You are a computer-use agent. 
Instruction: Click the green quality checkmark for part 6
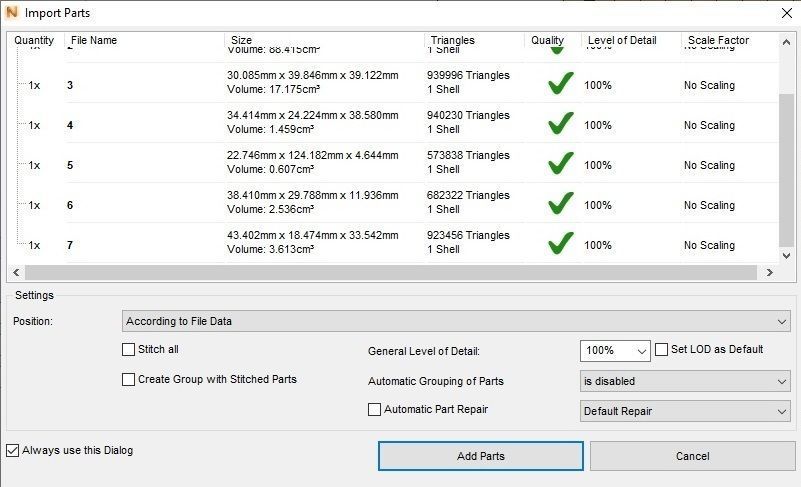(560, 204)
